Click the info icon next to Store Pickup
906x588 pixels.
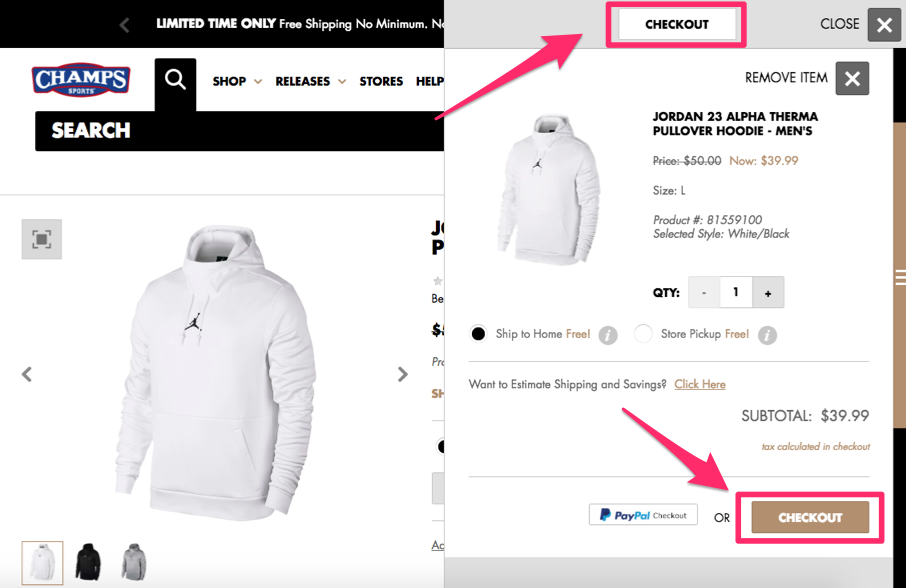pyautogui.click(x=766, y=335)
